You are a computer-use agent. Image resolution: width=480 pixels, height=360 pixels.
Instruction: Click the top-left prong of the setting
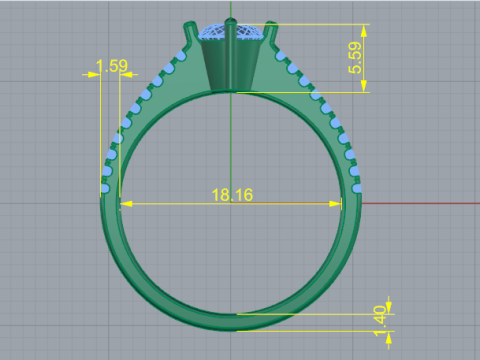pyautogui.click(x=190, y=32)
